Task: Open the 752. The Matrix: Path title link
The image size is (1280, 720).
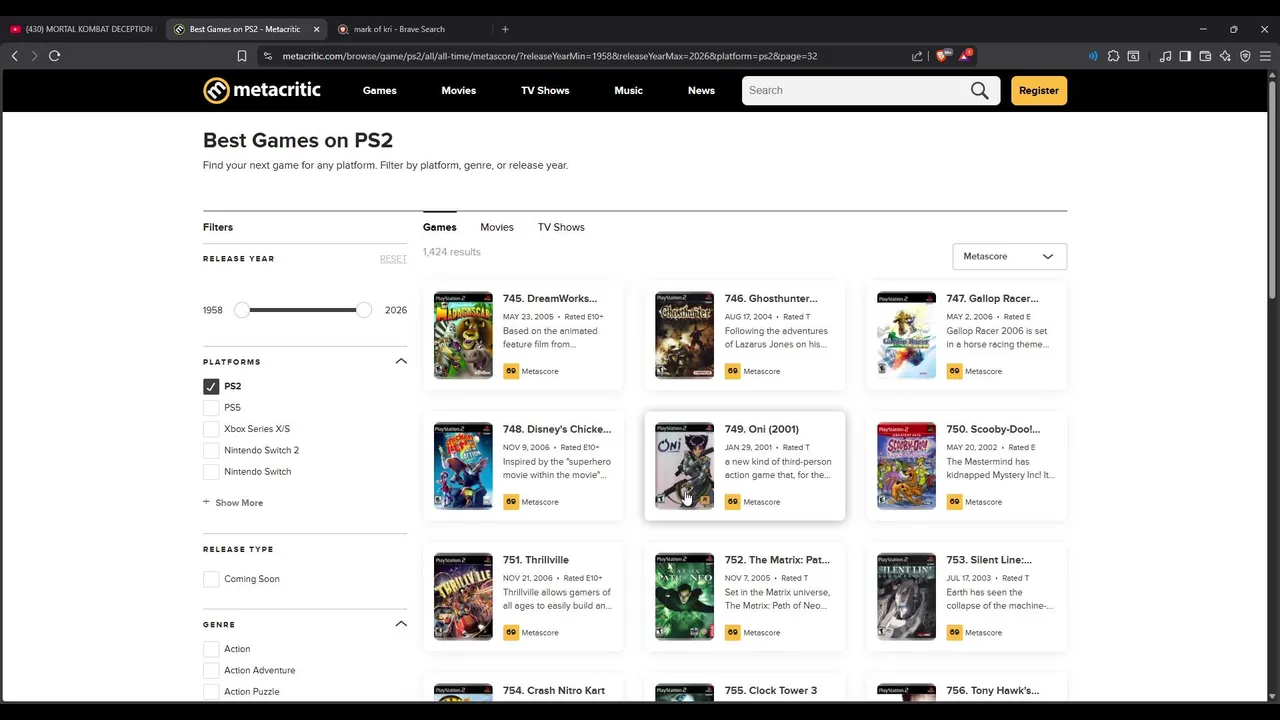Action: click(x=777, y=560)
